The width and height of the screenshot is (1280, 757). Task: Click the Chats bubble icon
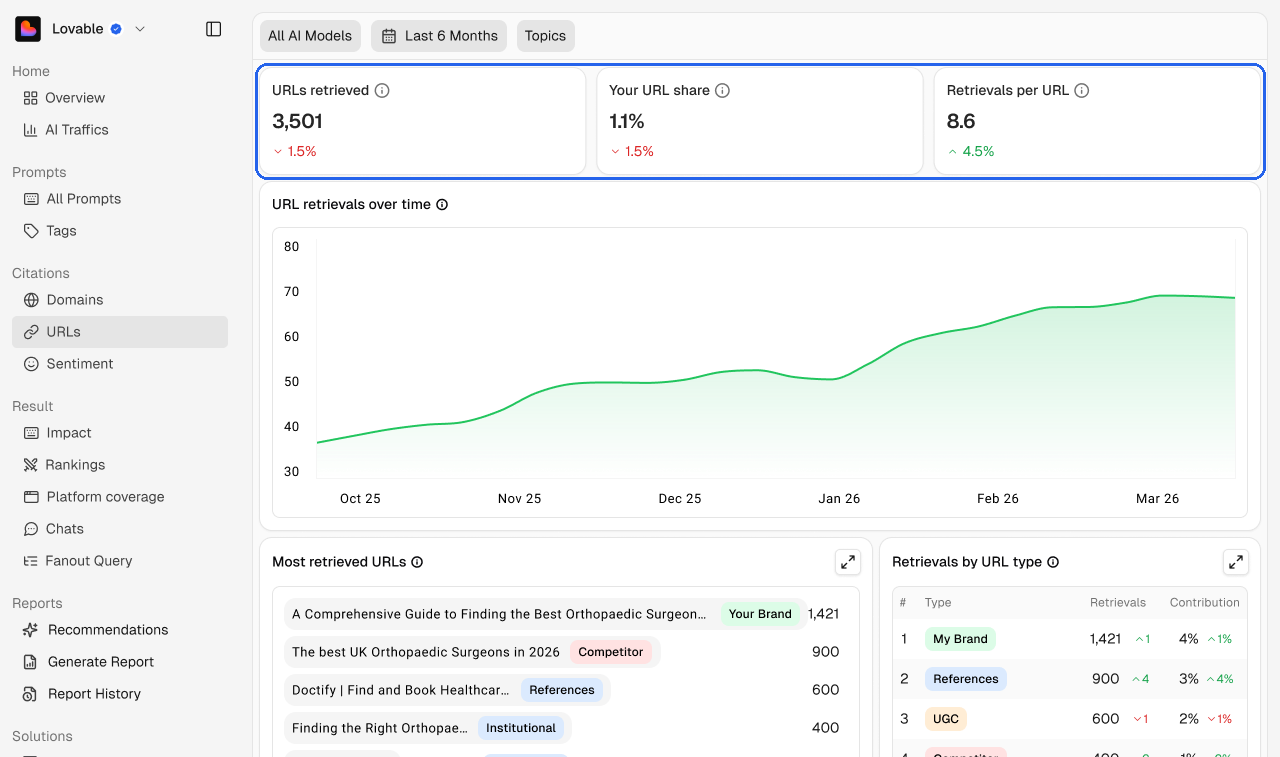click(31, 529)
